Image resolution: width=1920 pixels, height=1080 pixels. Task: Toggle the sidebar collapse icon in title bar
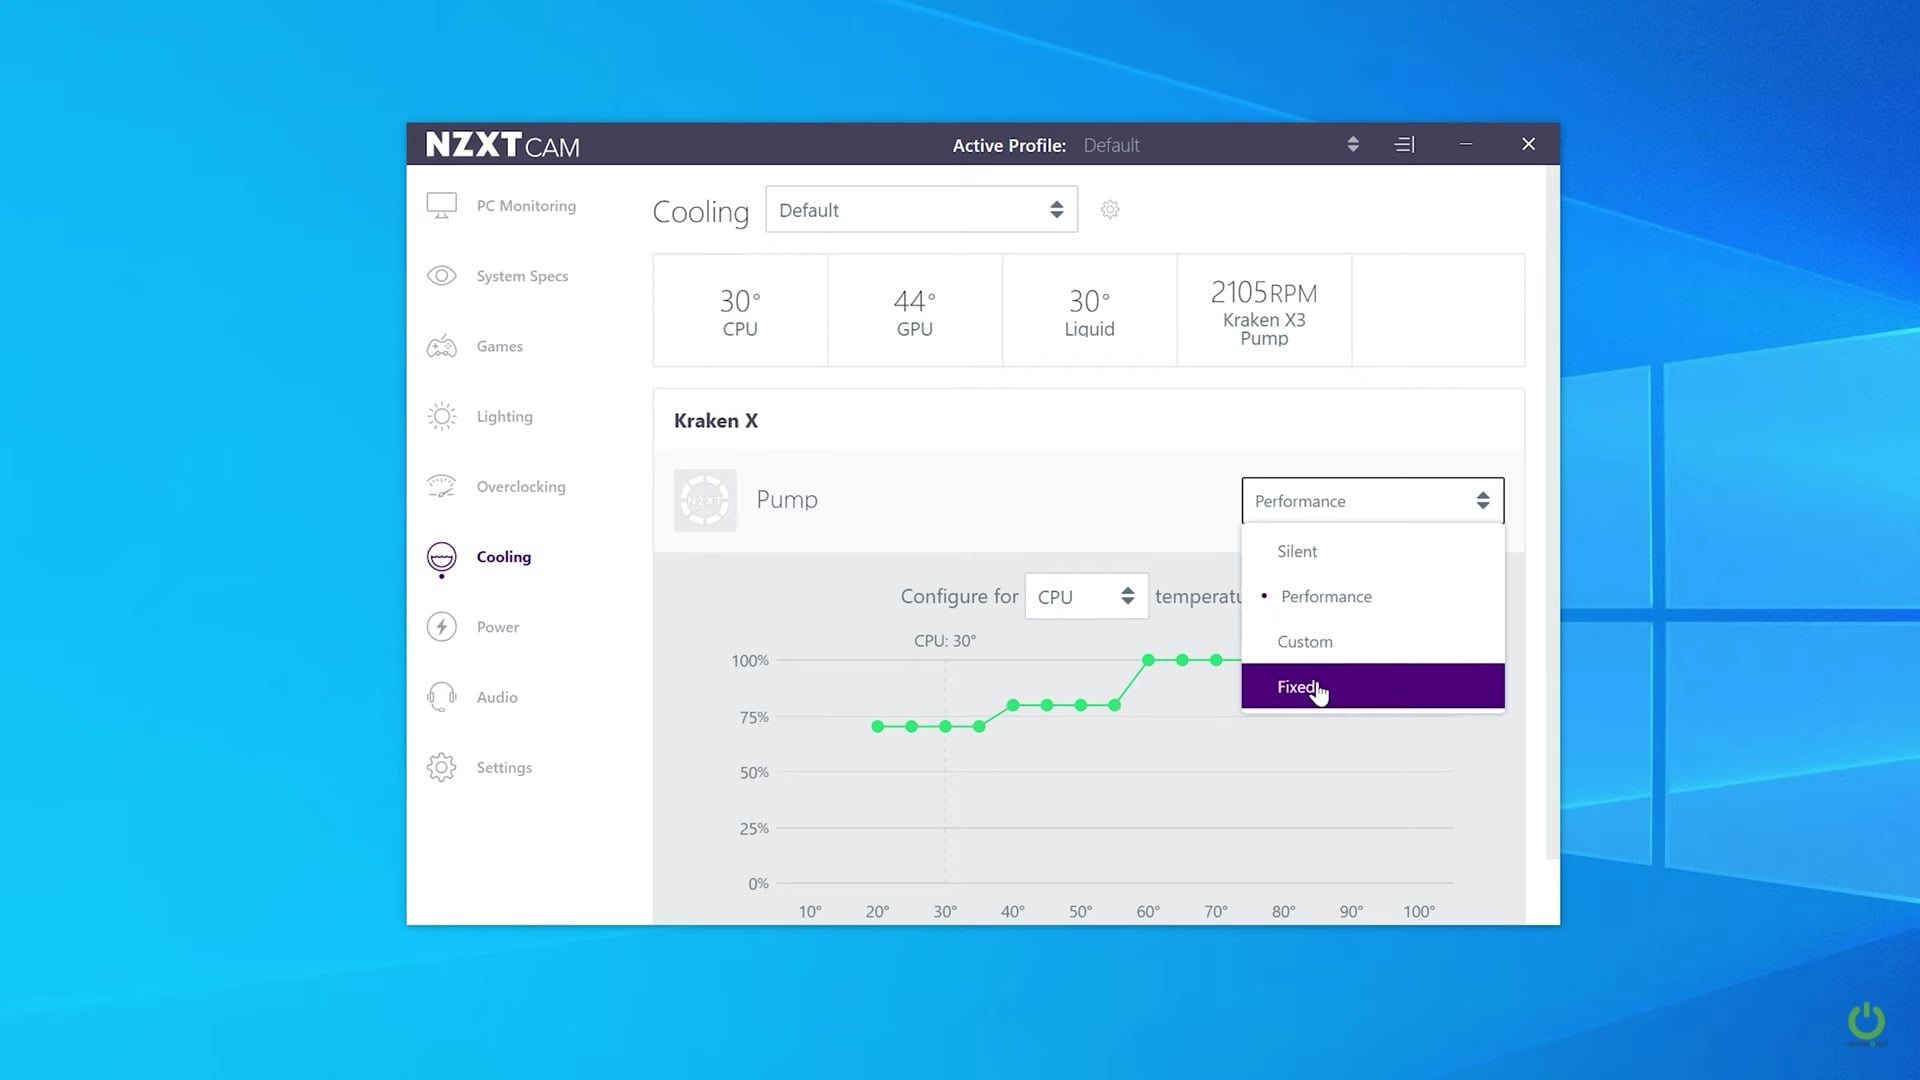point(1404,145)
